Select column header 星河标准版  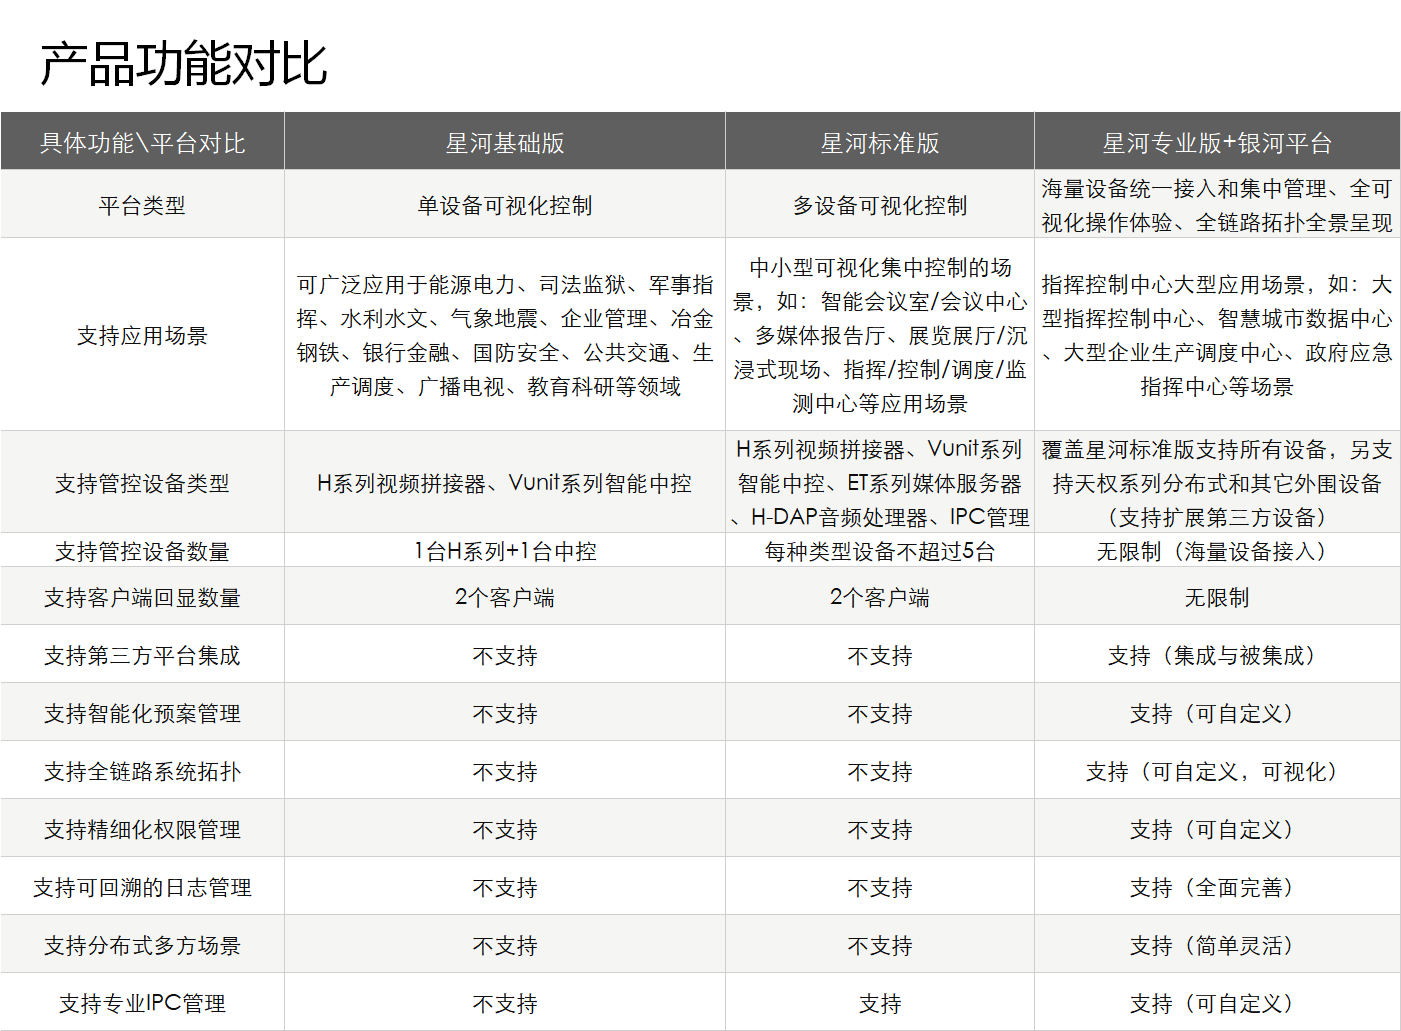click(x=880, y=143)
